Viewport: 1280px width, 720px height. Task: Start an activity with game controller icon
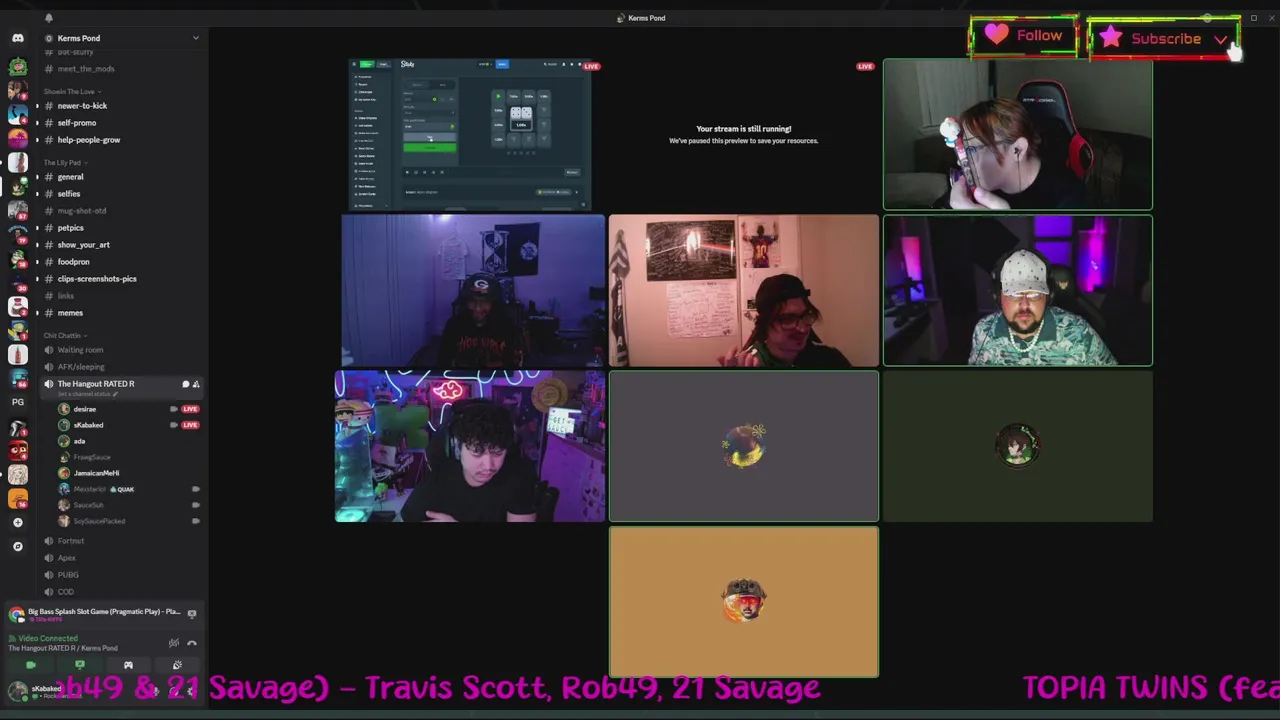(128, 665)
